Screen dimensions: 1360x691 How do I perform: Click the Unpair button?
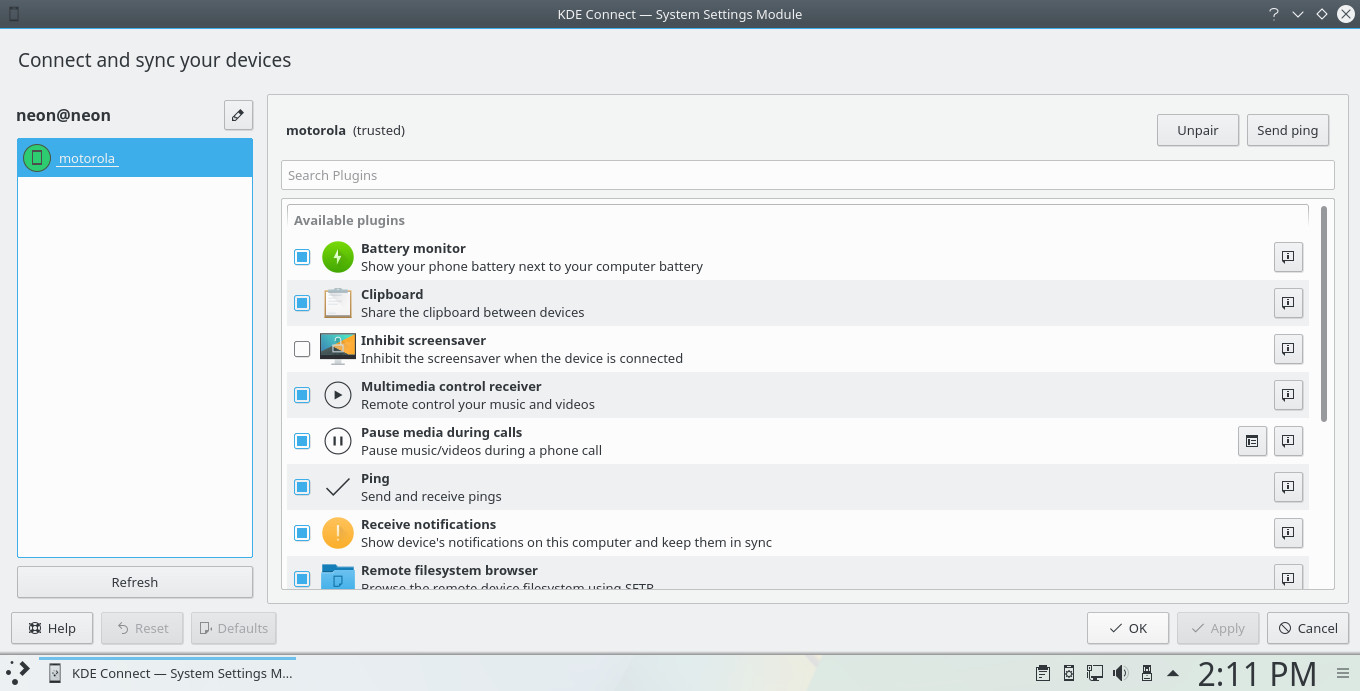[x=1197, y=131]
